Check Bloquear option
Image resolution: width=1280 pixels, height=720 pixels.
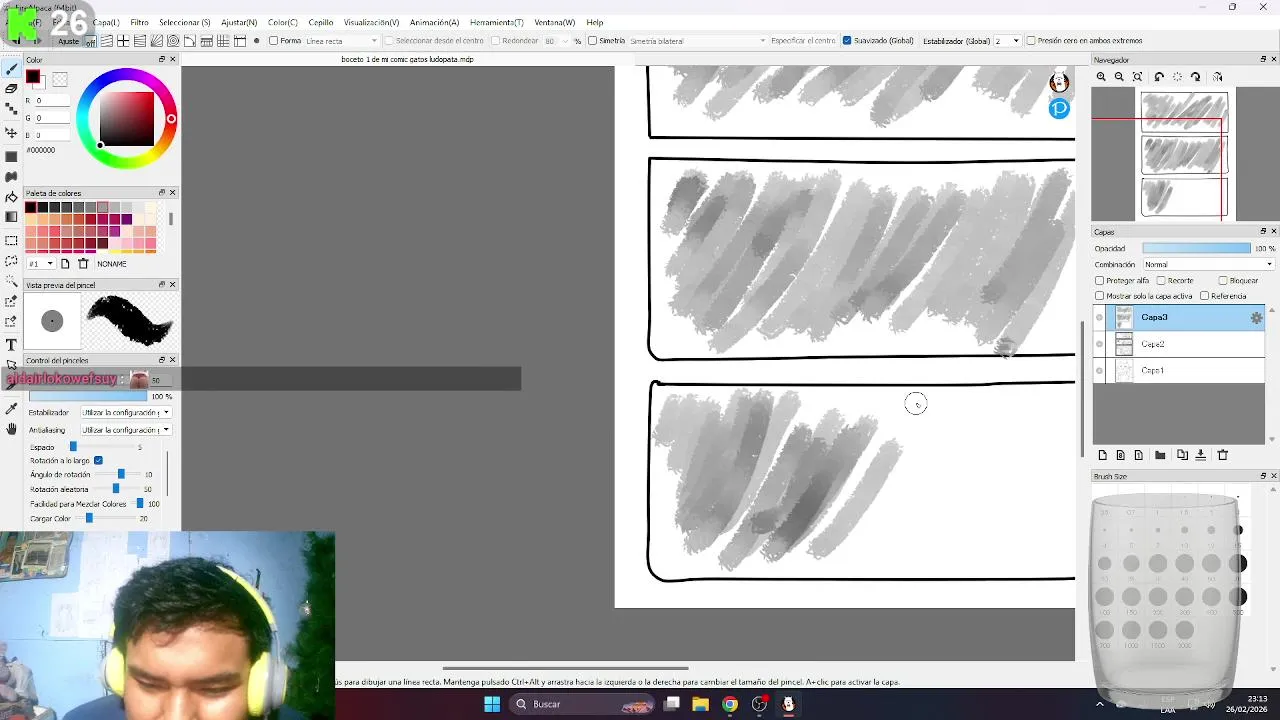click(x=1222, y=281)
